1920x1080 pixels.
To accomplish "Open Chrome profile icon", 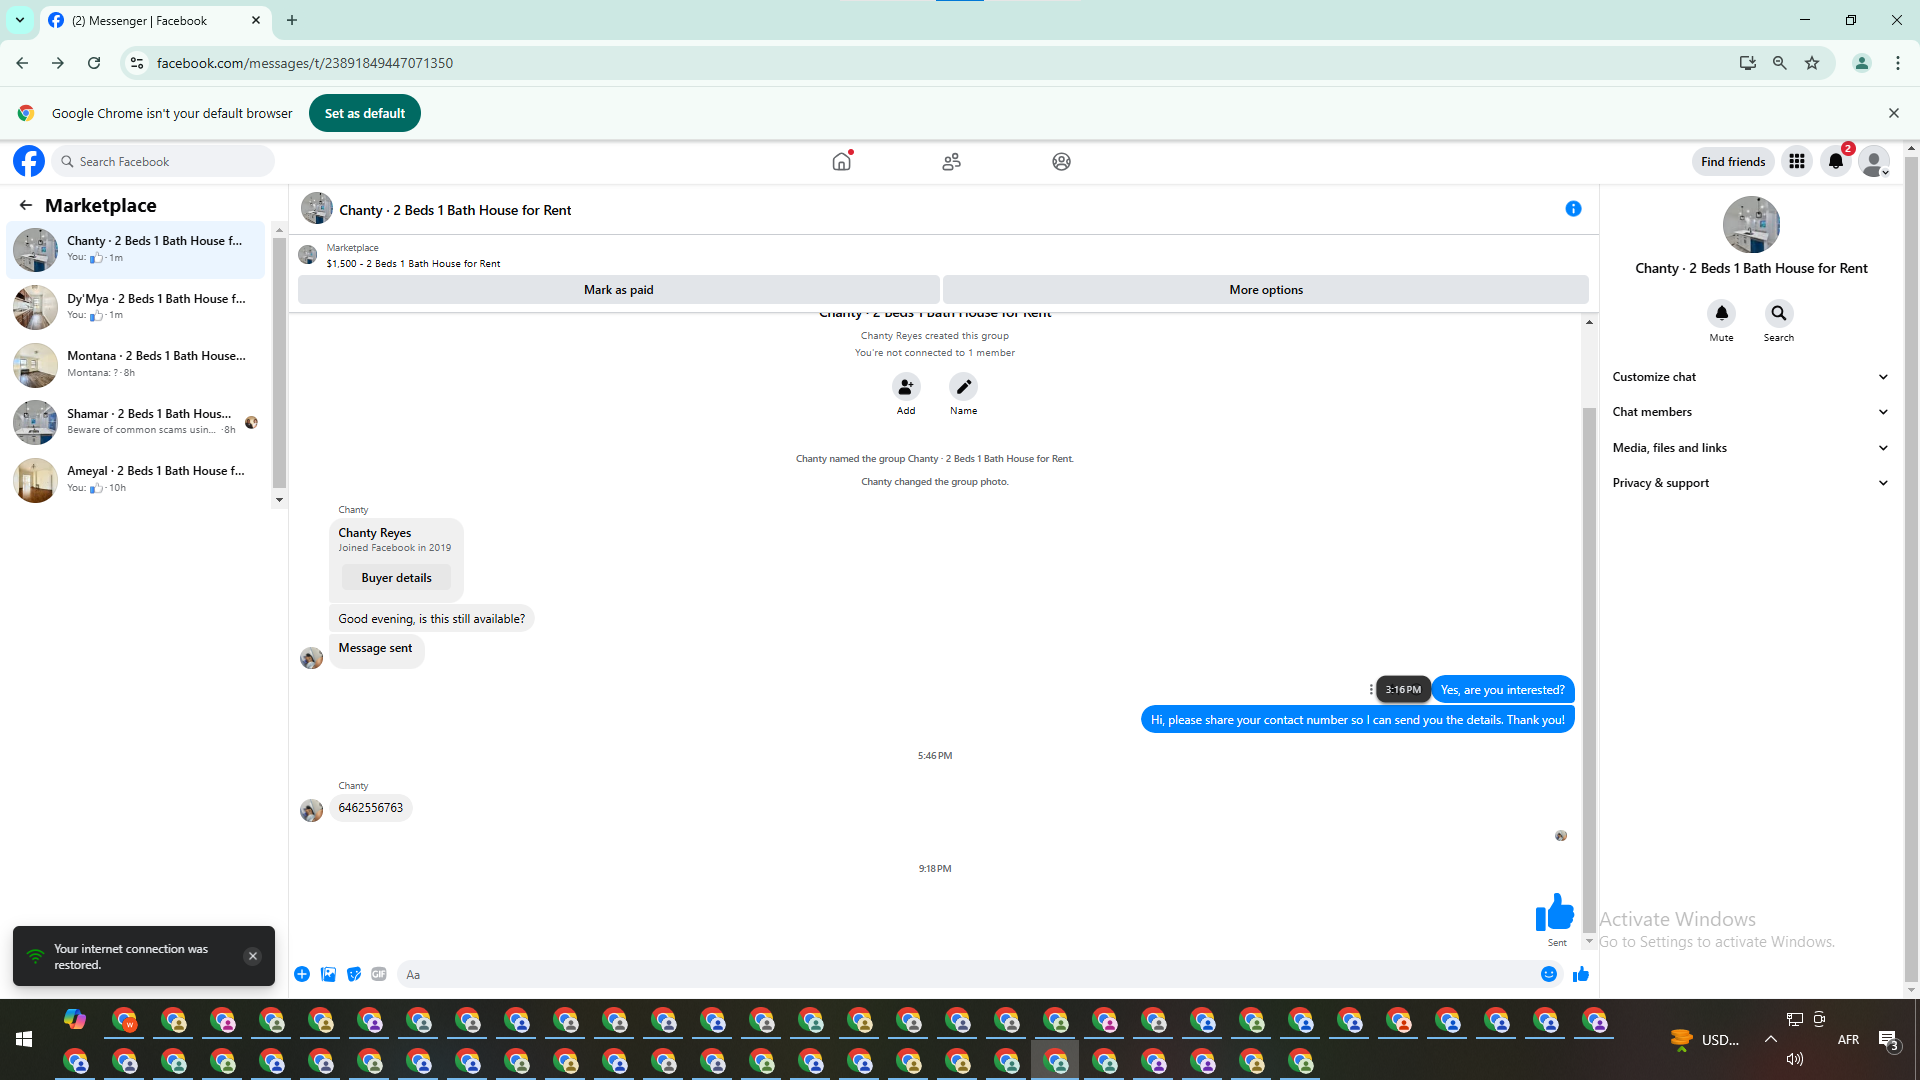I will tap(1862, 63).
